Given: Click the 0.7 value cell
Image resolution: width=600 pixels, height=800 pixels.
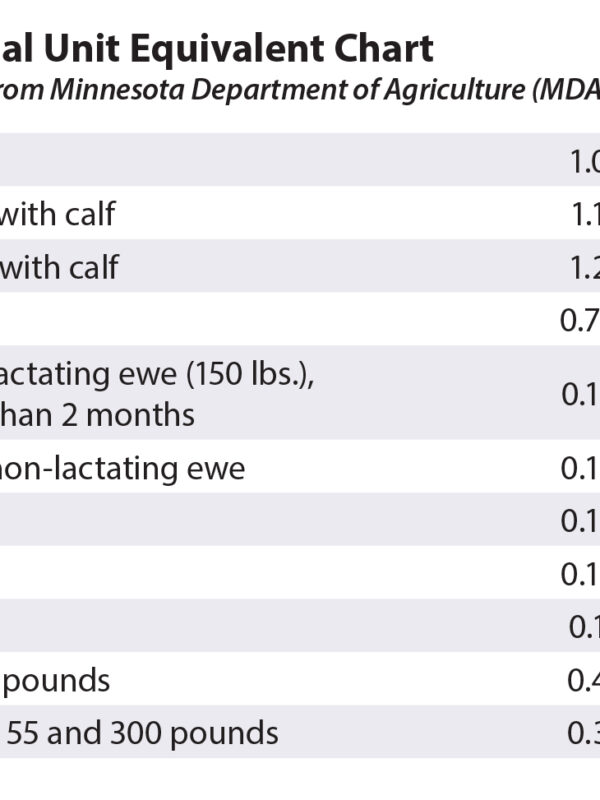Looking at the screenshot, I should 582,320.
